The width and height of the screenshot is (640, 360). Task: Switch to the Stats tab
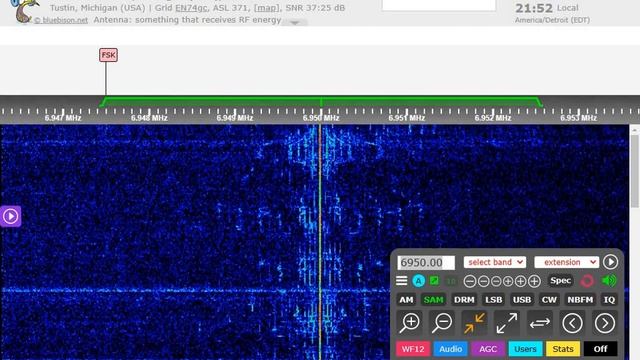point(563,349)
